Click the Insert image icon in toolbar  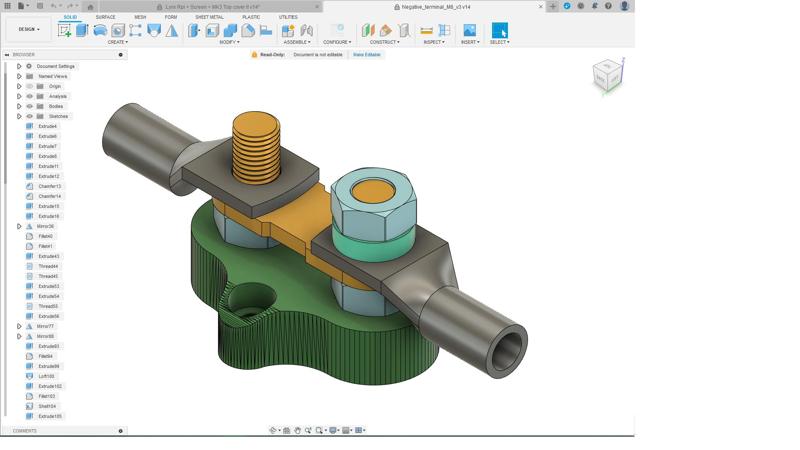tap(469, 30)
